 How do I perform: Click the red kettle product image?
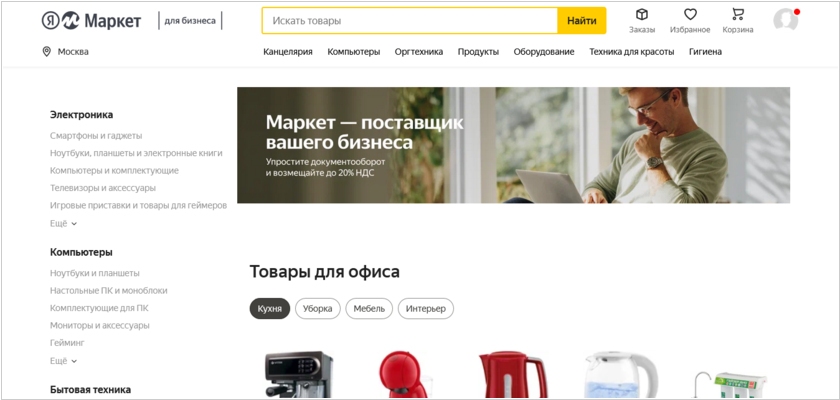[x=512, y=374]
